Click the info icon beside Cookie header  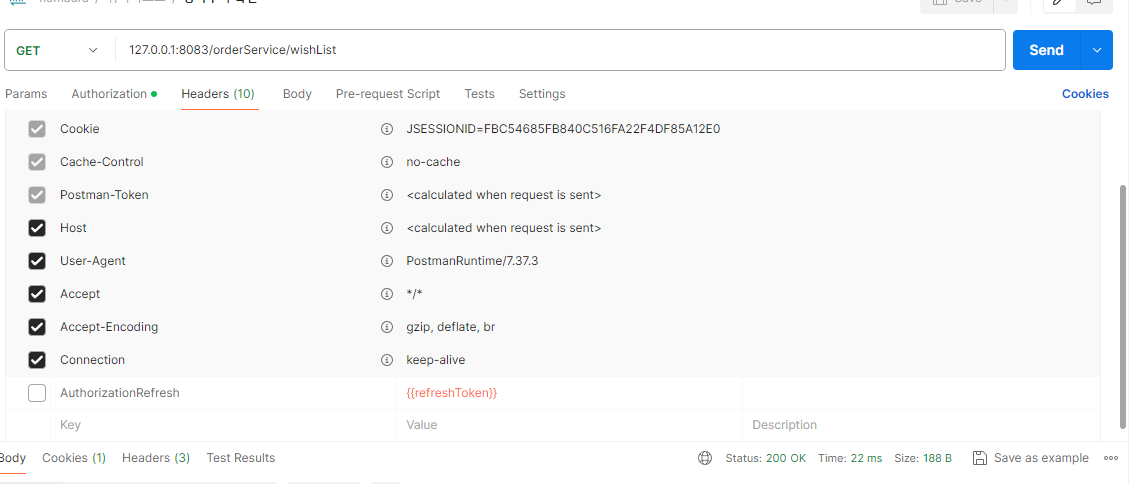[386, 129]
